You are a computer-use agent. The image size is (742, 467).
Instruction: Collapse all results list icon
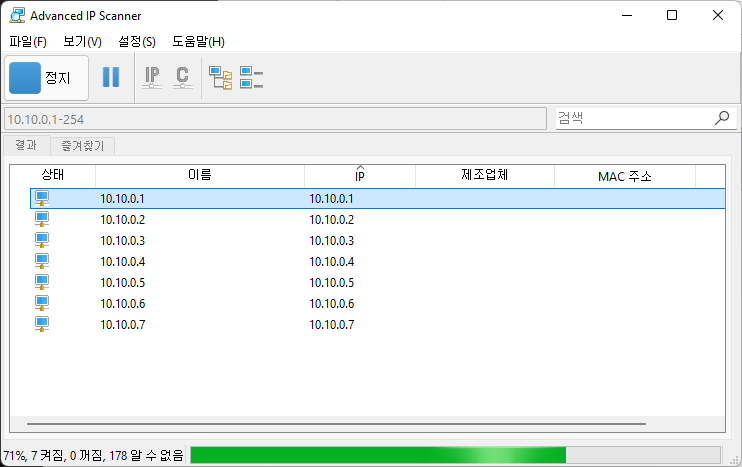click(251, 78)
